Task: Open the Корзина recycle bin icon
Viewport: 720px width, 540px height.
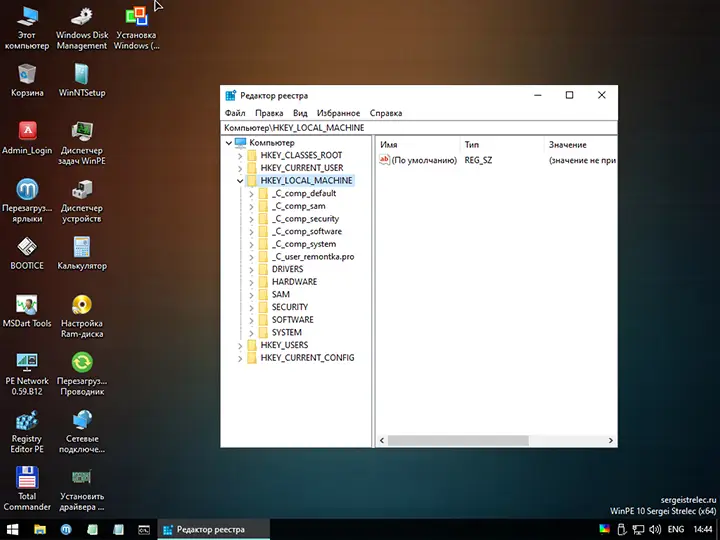Action: pos(27,80)
